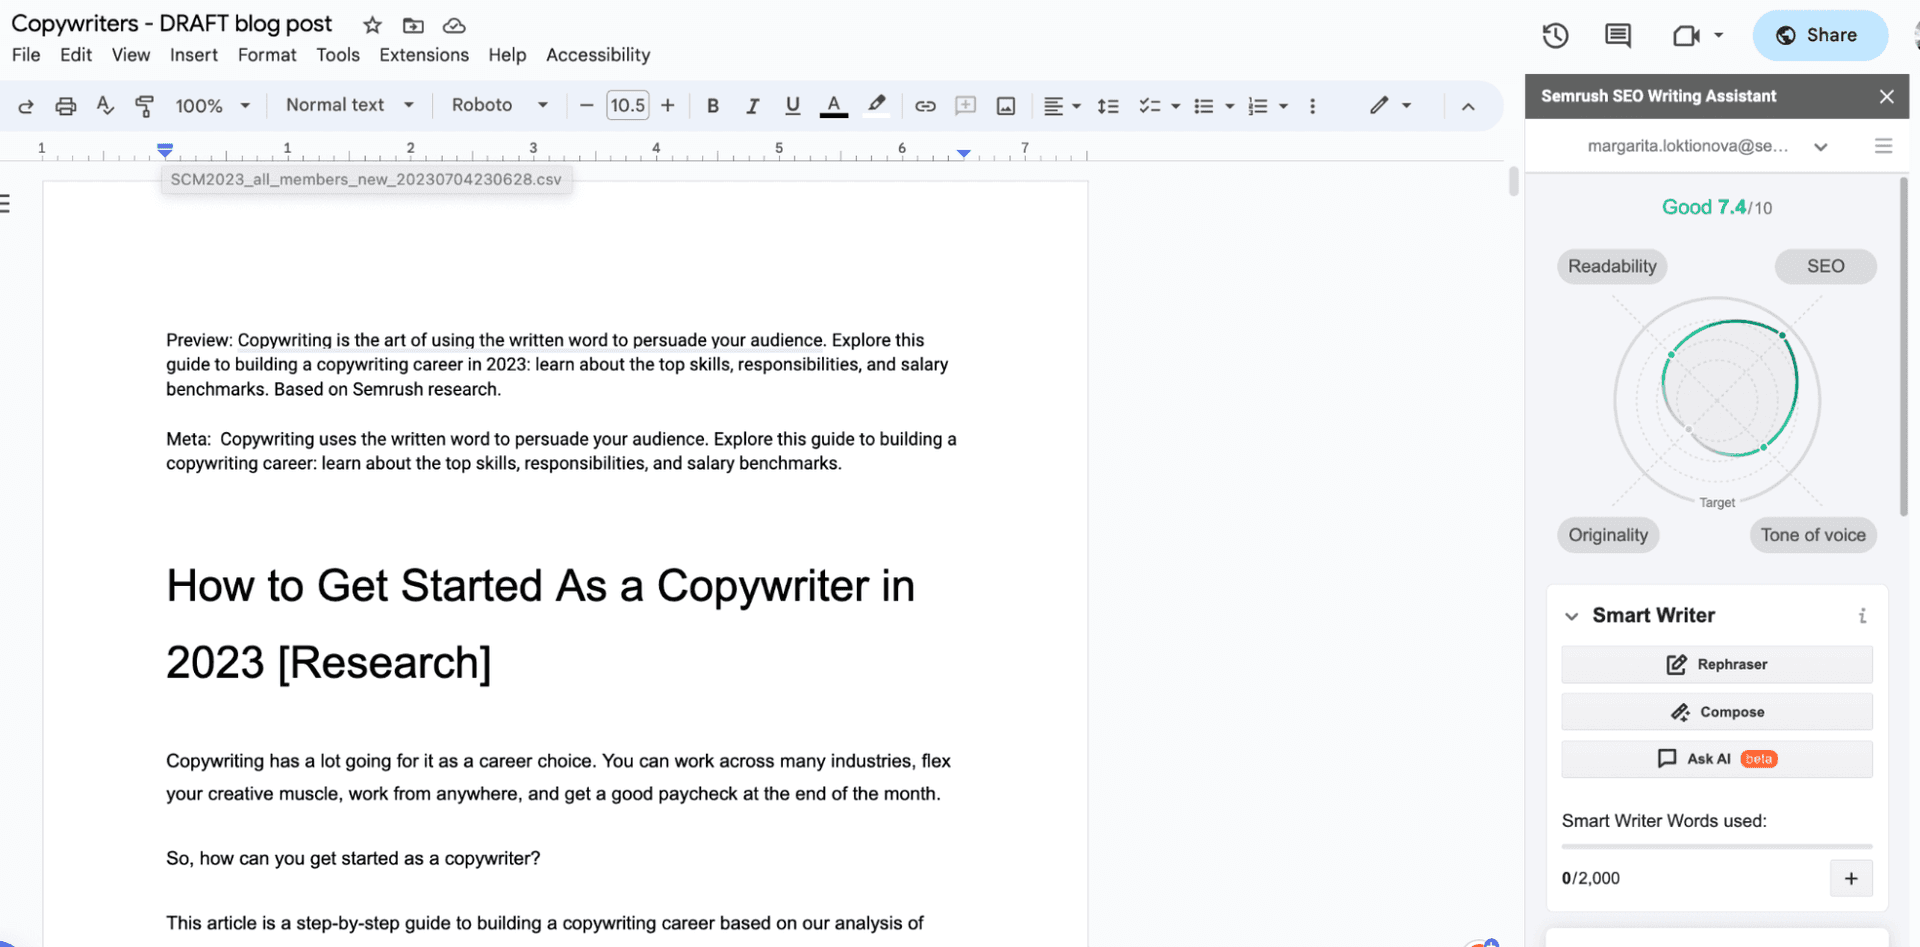Open version history clock icon
1920x947 pixels.
point(1555,36)
